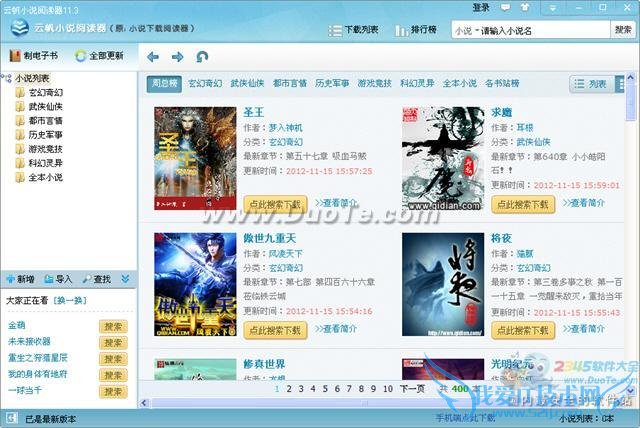Select the 游戏竞技 category tab
This screenshot has width=640, height=428.
point(374,84)
